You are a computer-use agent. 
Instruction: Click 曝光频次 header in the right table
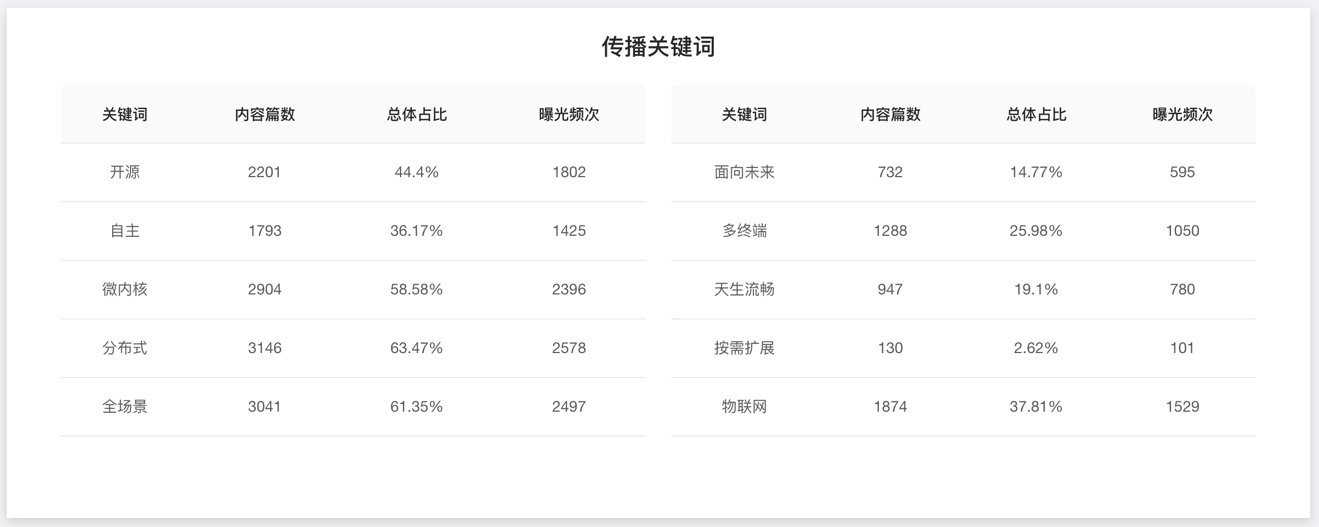tap(1182, 115)
